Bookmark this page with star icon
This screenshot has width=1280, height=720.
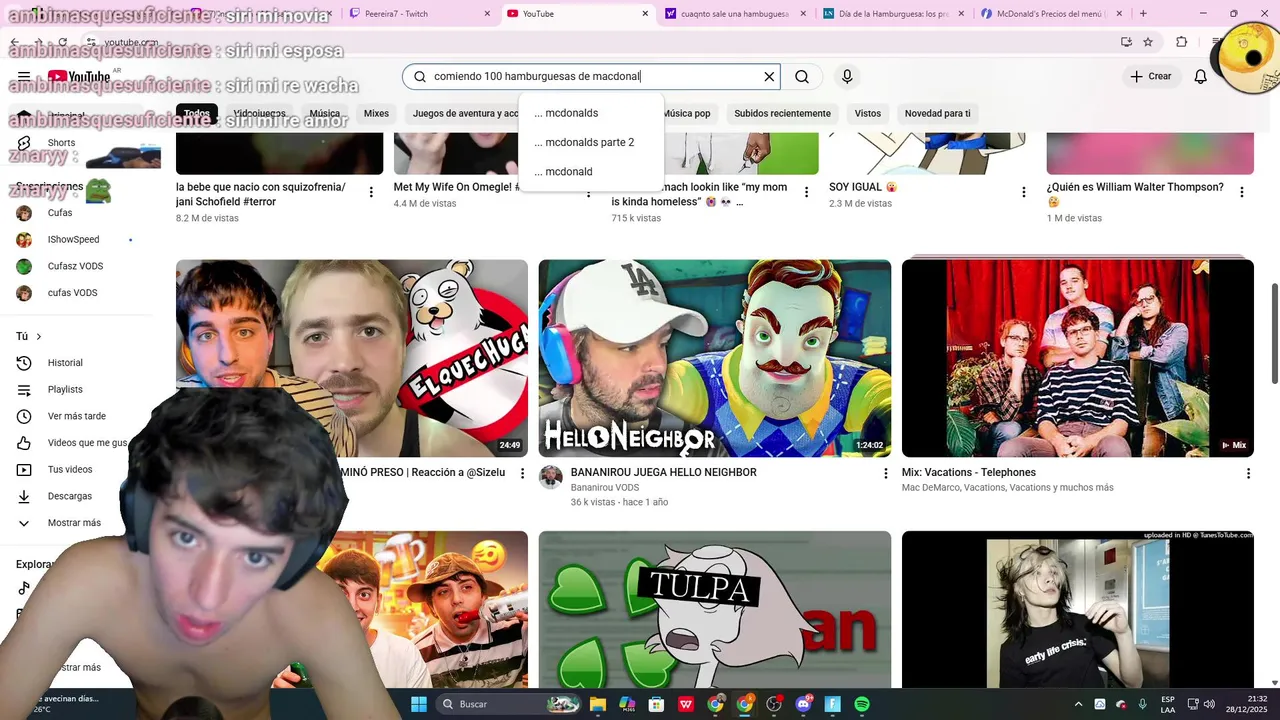tap(1148, 42)
